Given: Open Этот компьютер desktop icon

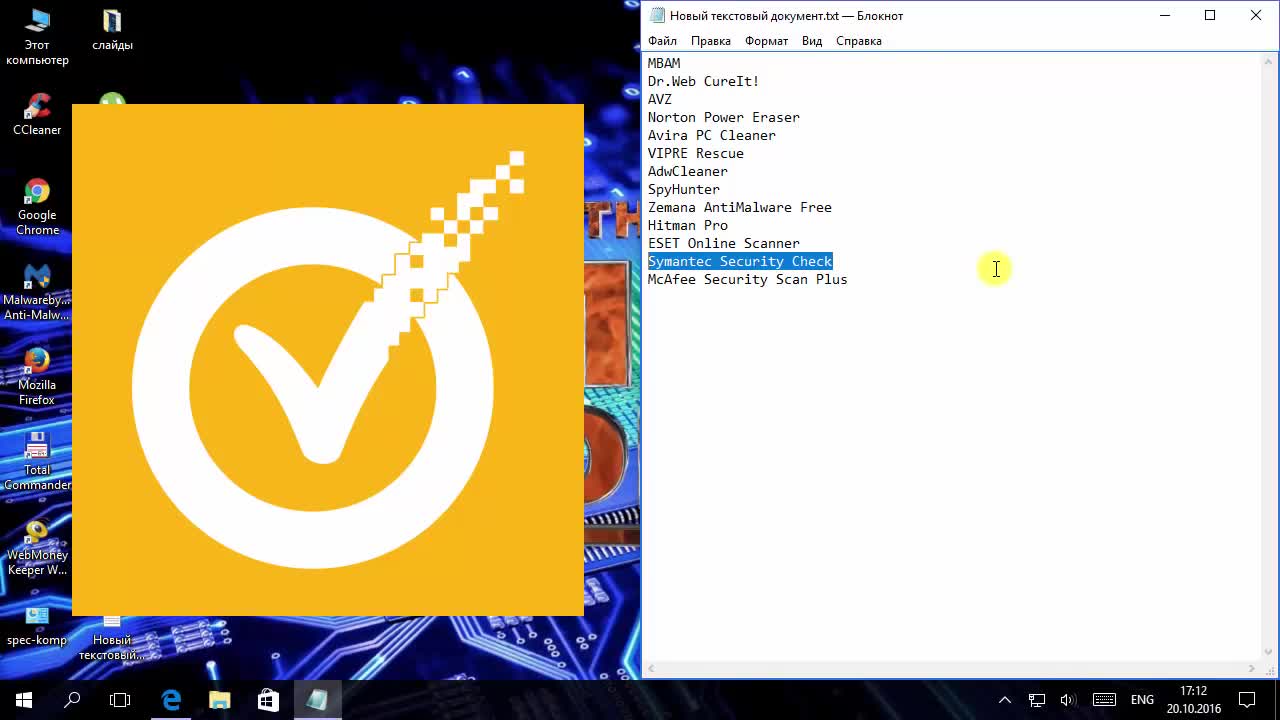Looking at the screenshot, I should click(x=37, y=37).
